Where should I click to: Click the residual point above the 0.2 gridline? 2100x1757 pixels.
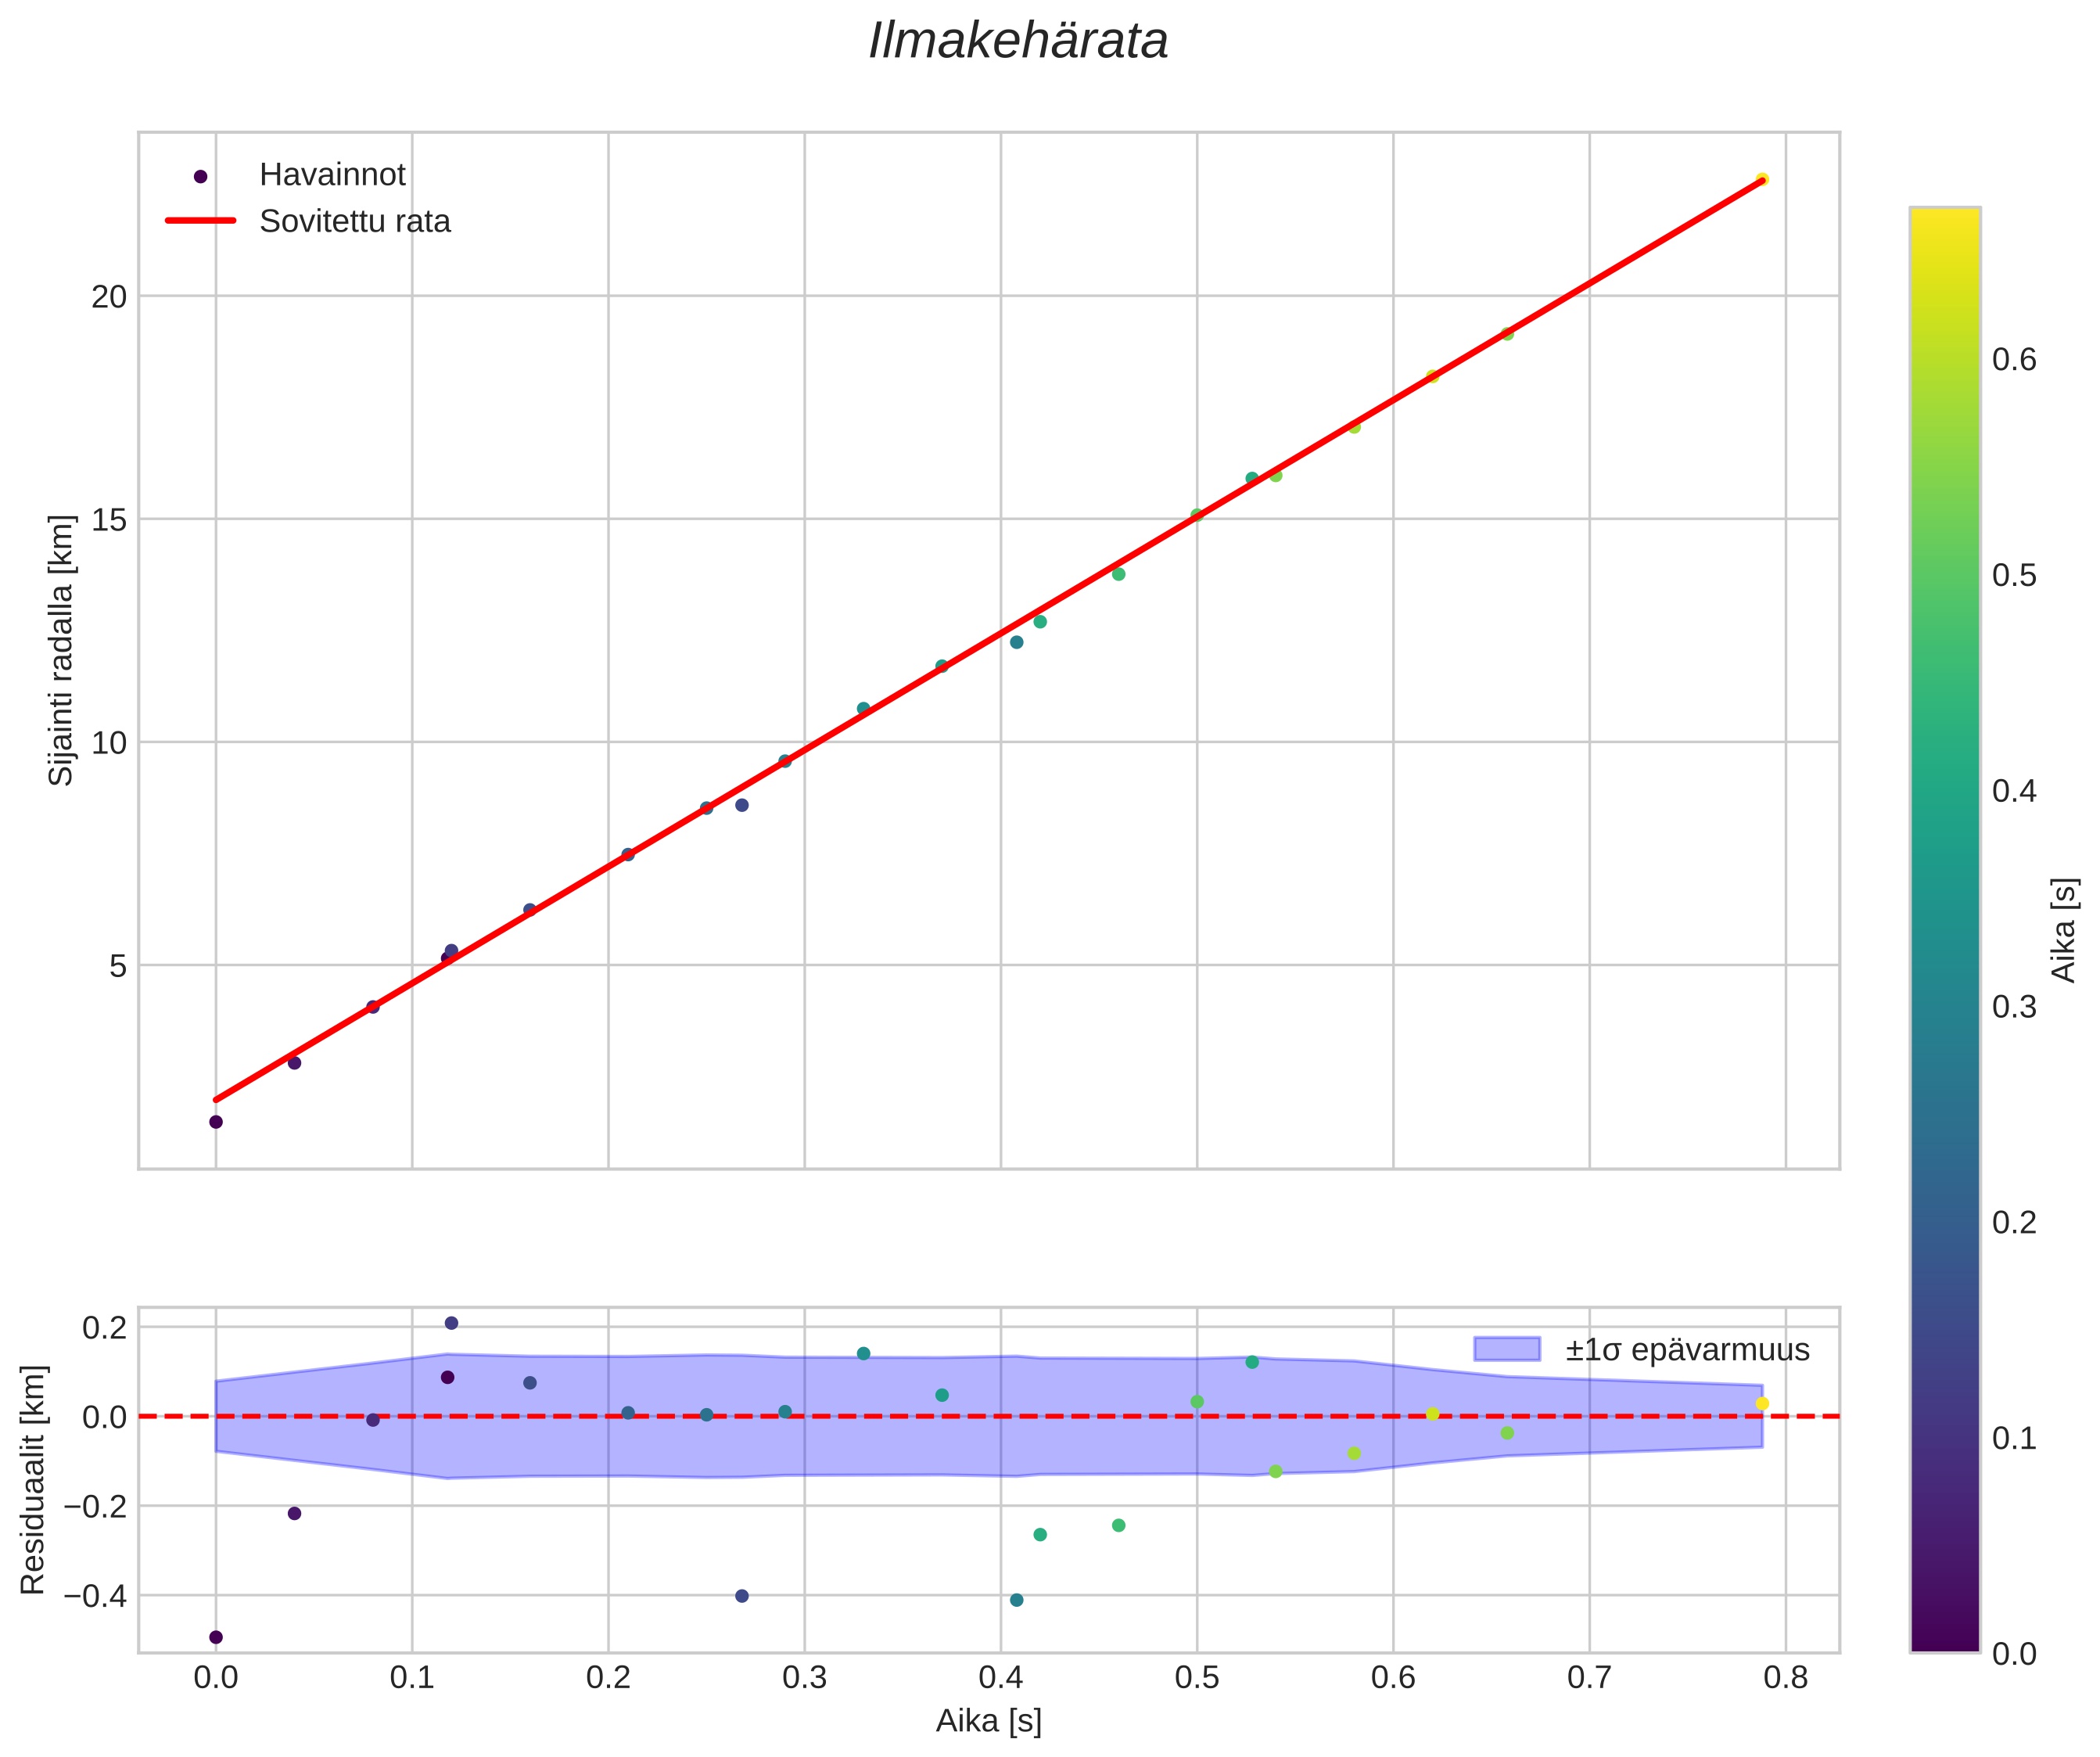click(451, 1323)
